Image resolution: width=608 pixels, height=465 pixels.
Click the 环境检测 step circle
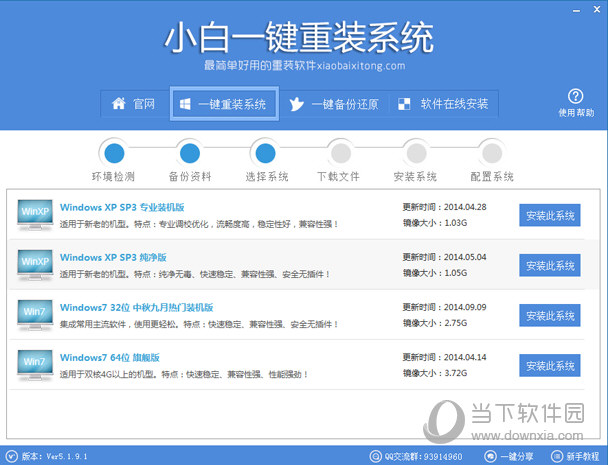(114, 153)
